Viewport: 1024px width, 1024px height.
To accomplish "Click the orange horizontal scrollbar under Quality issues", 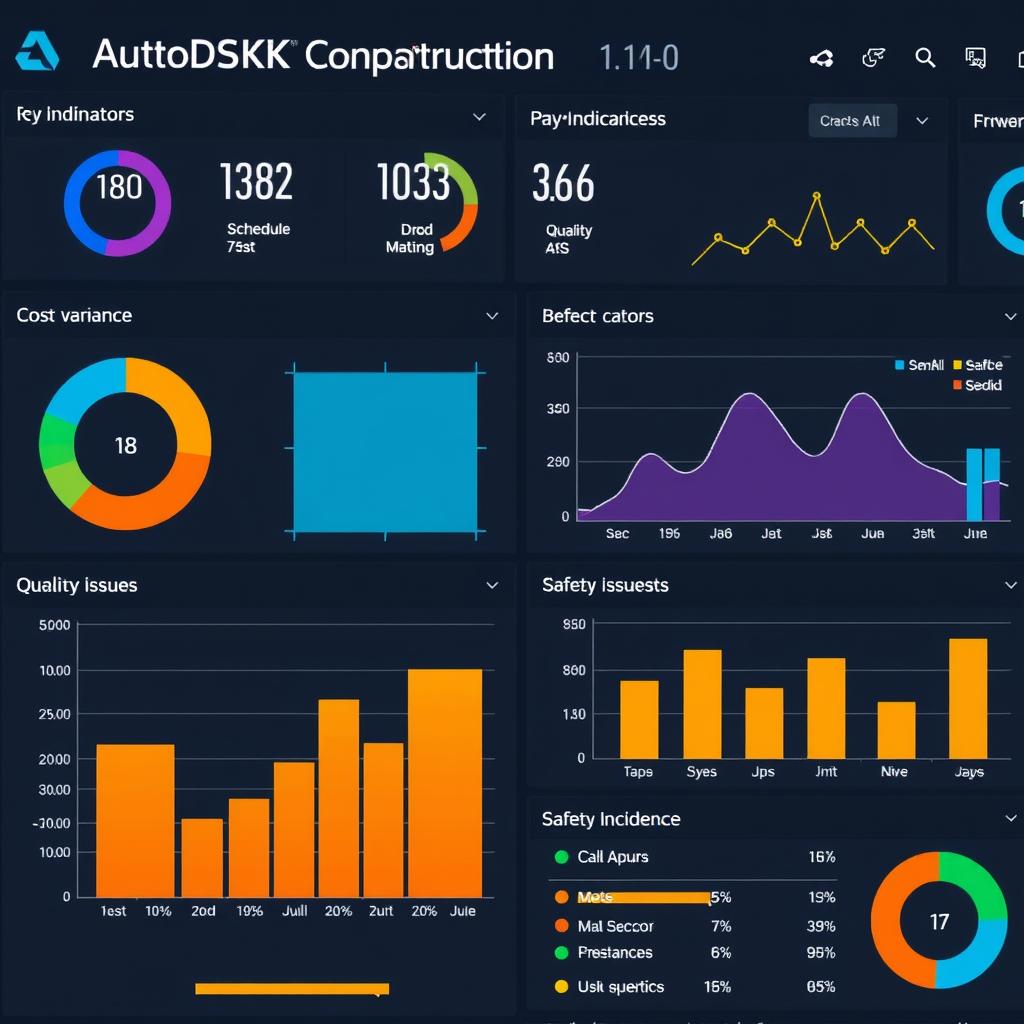I will click(x=292, y=989).
